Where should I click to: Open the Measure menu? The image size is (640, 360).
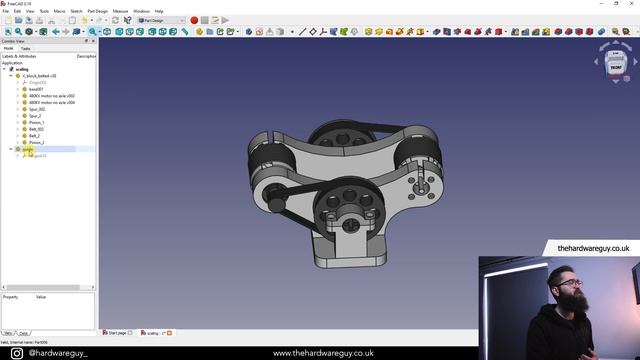tap(120, 11)
